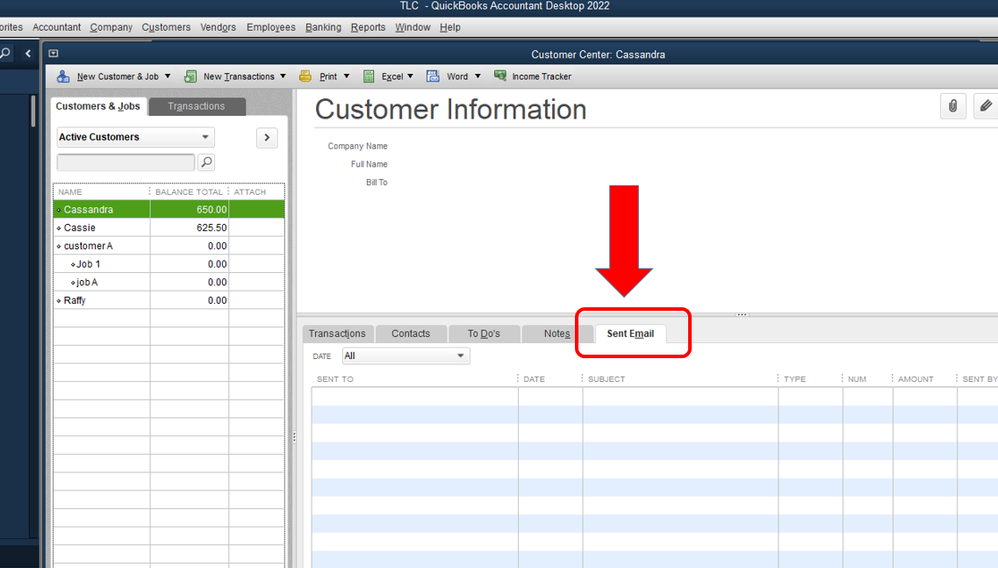Collapse the left sidebar with the arrow
The width and height of the screenshot is (998, 568).
pyautogui.click(x=28, y=53)
